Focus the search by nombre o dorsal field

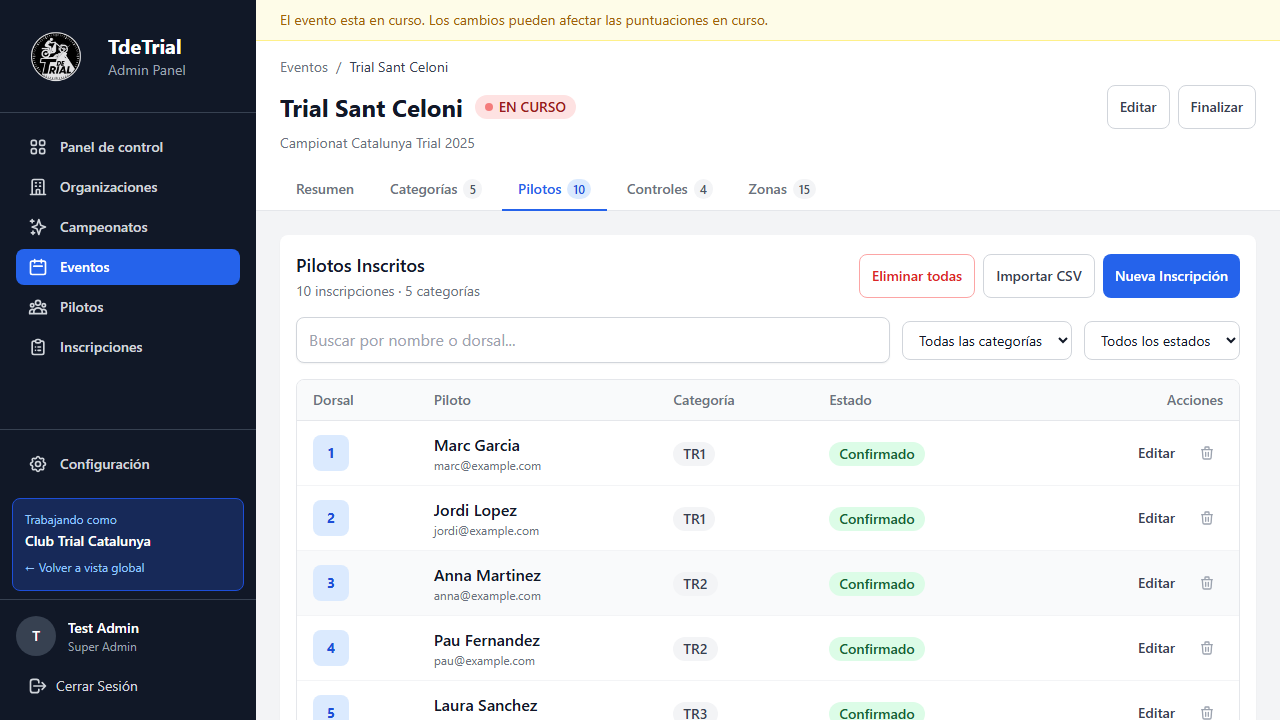click(x=592, y=341)
